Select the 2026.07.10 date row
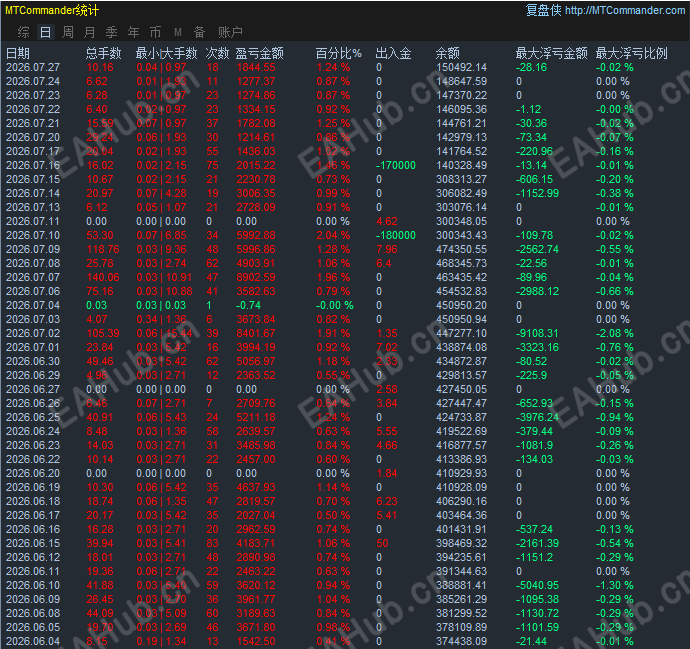 pyautogui.click(x=33, y=235)
